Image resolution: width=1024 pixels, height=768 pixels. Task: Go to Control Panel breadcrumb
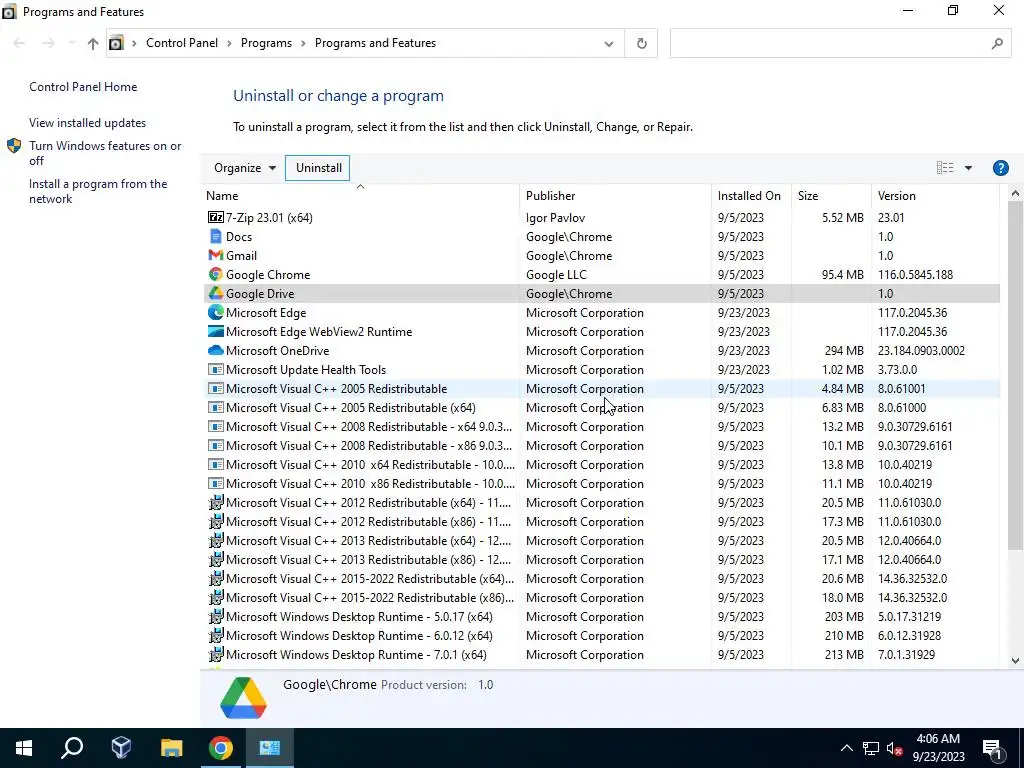(x=182, y=43)
